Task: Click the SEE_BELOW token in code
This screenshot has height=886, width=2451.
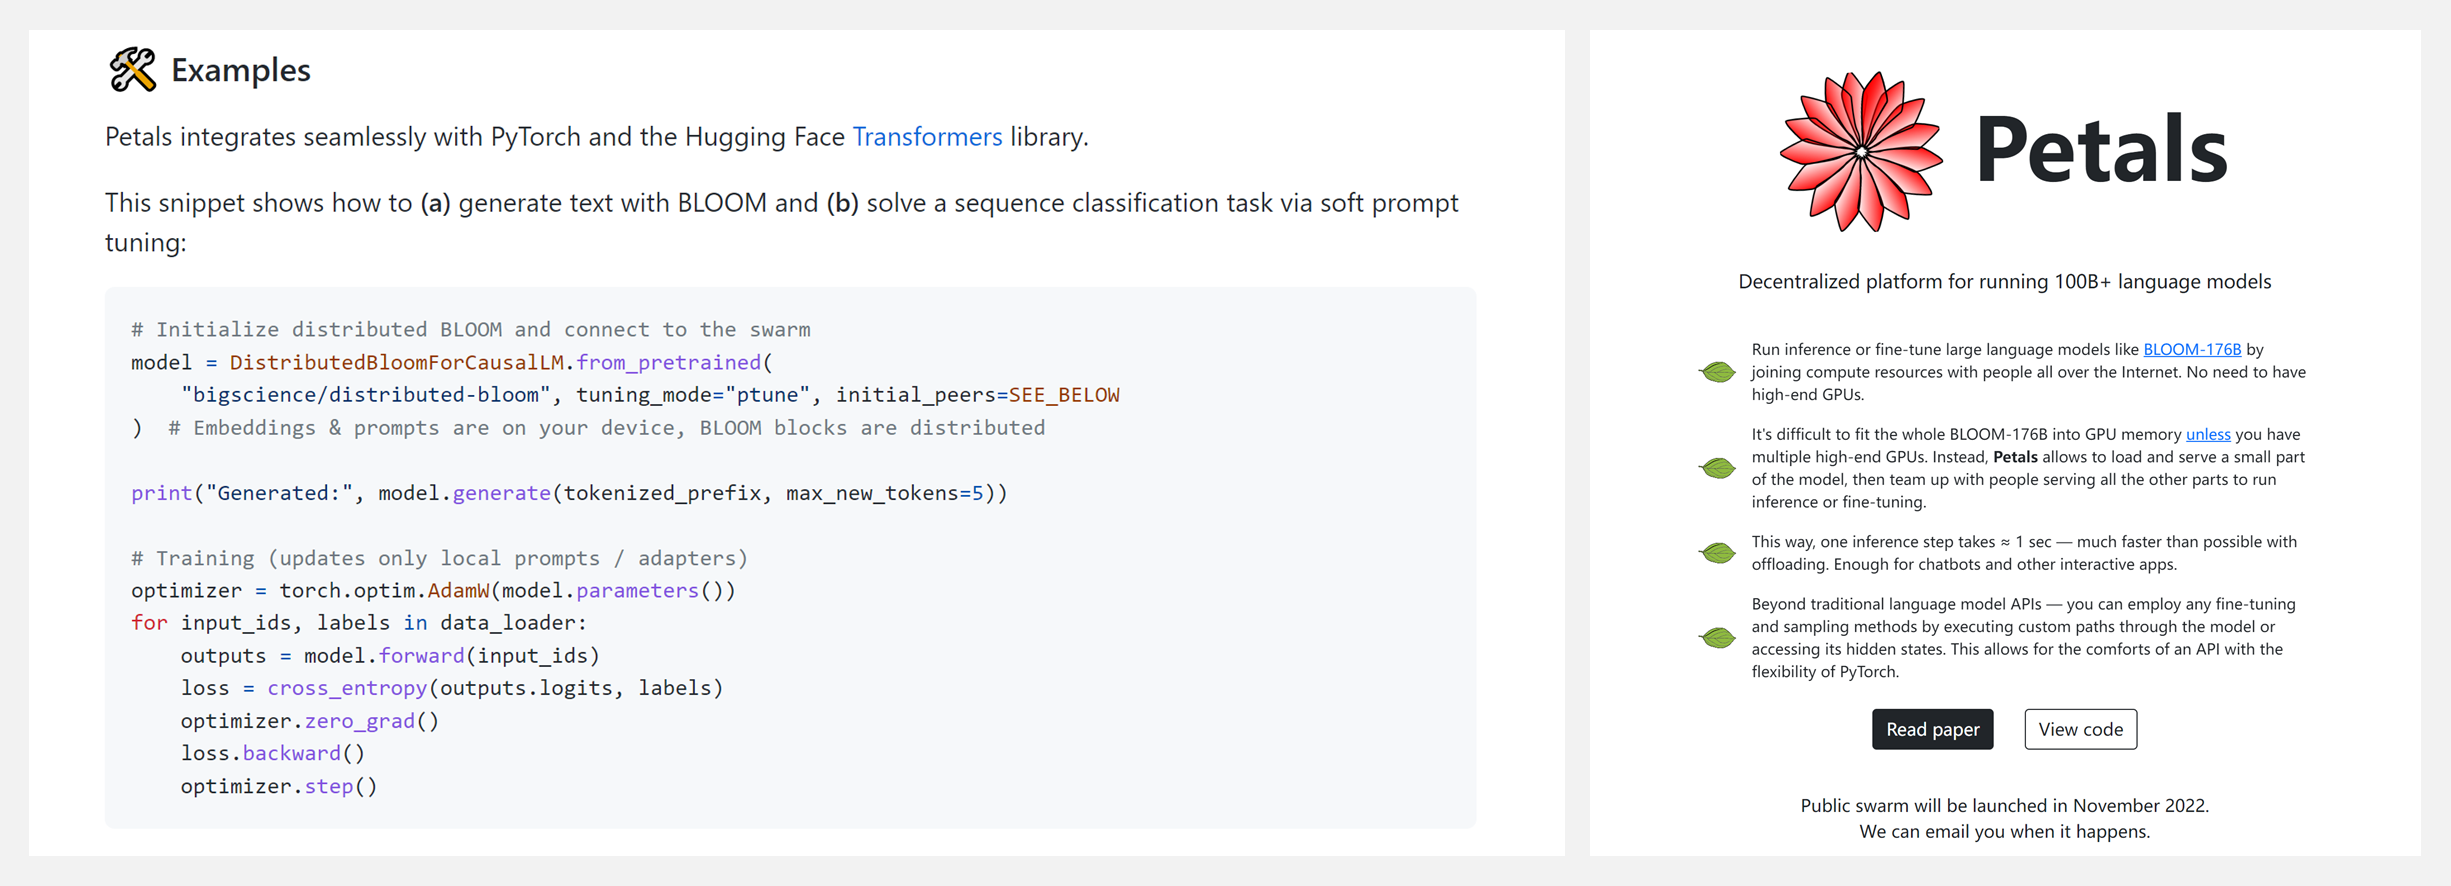Action: pos(1064,395)
